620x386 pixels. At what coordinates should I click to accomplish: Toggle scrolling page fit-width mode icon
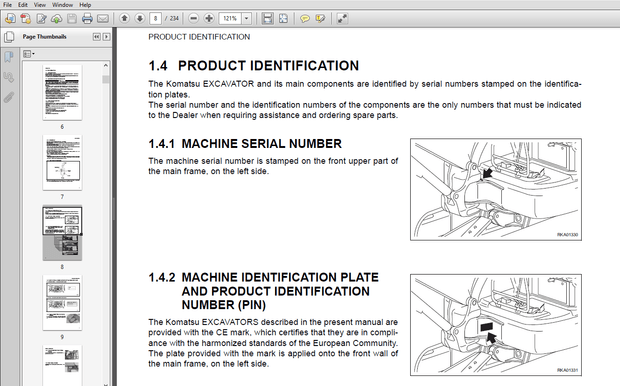pos(268,18)
